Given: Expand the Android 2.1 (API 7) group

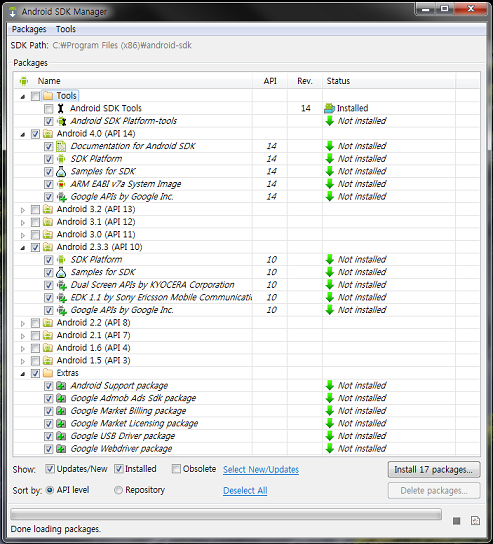Looking at the screenshot, I should click(23, 336).
